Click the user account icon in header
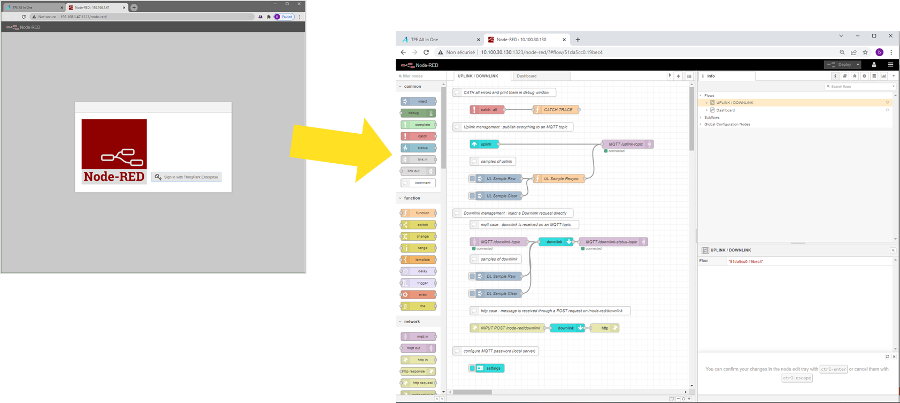 point(875,64)
